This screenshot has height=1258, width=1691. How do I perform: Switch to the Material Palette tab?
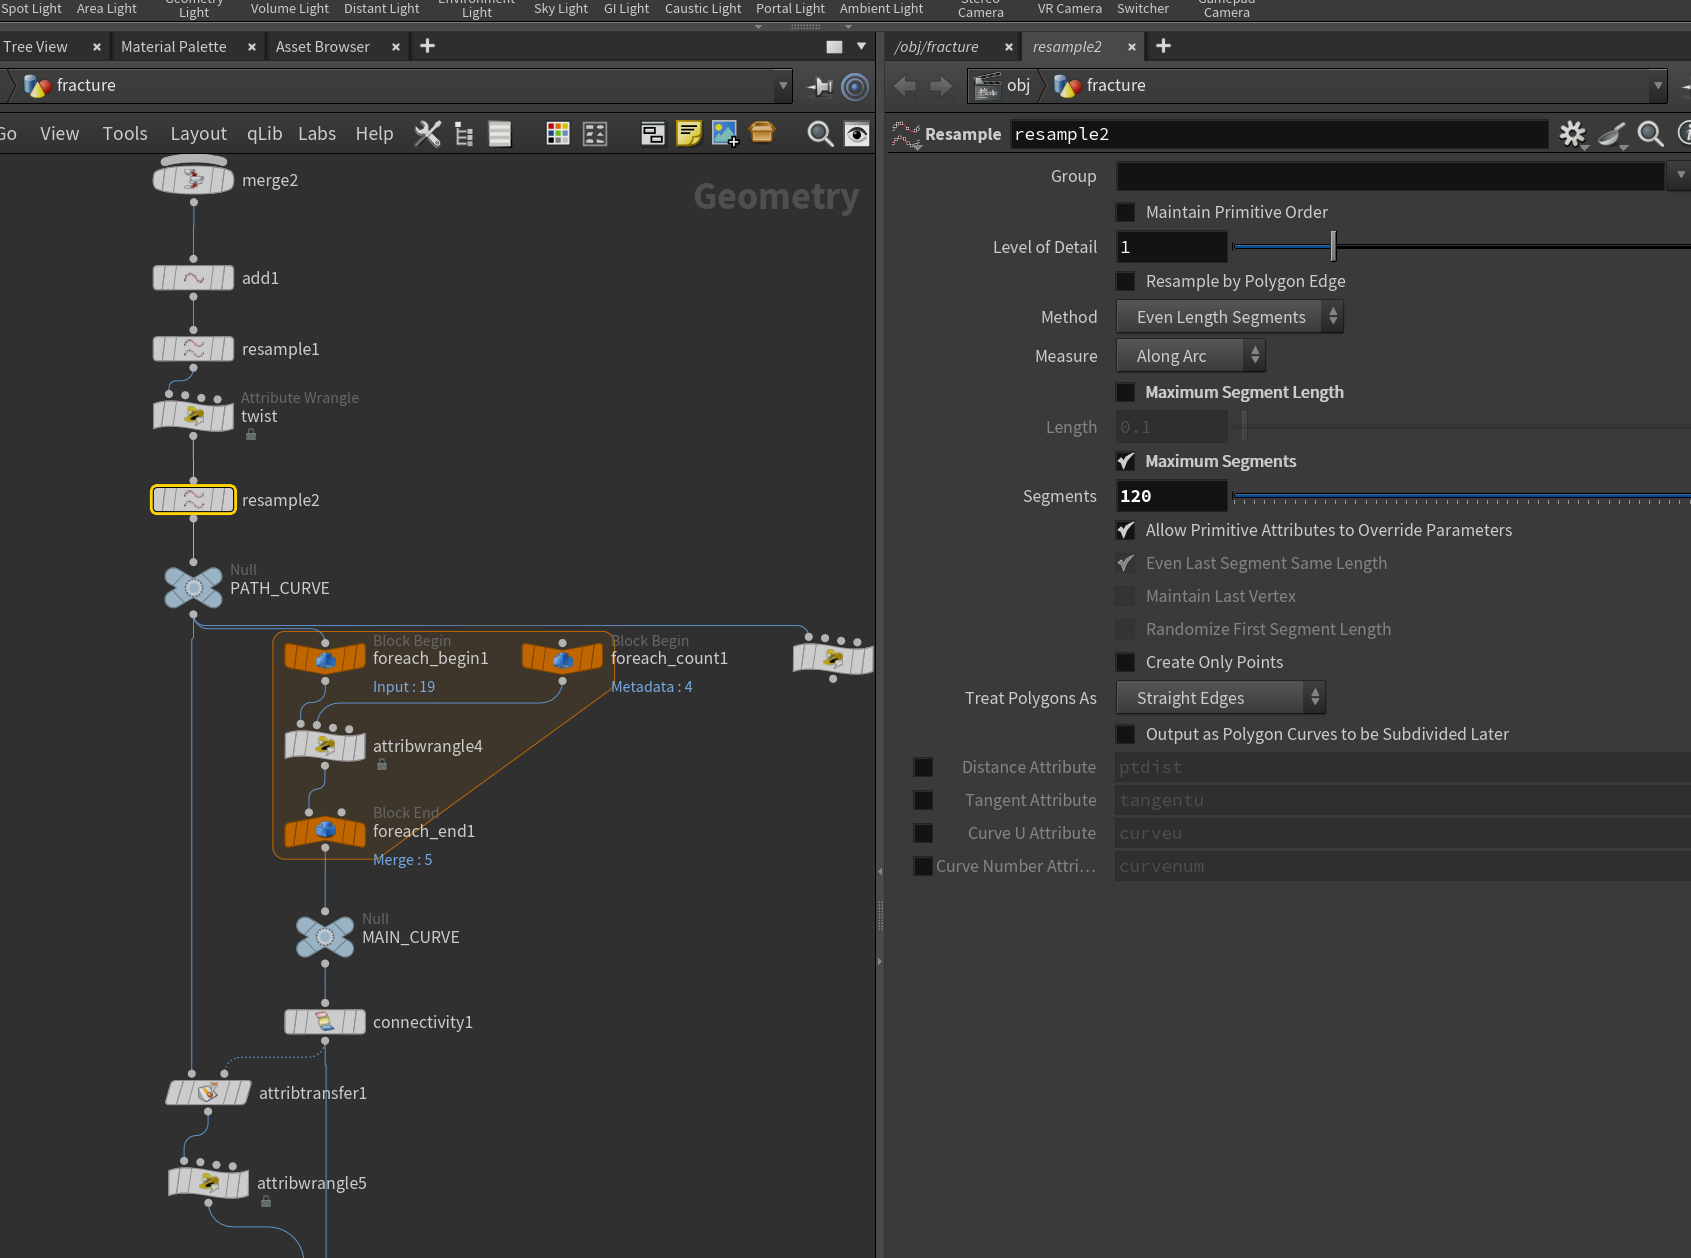174,47
